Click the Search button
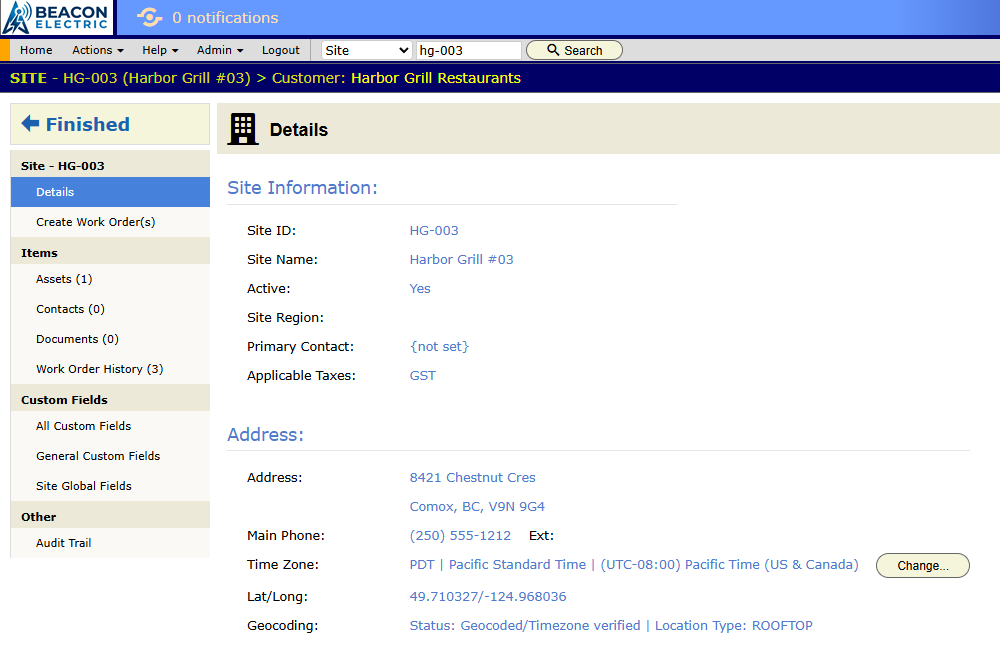This screenshot has height=650, width=1000. pyautogui.click(x=574, y=50)
